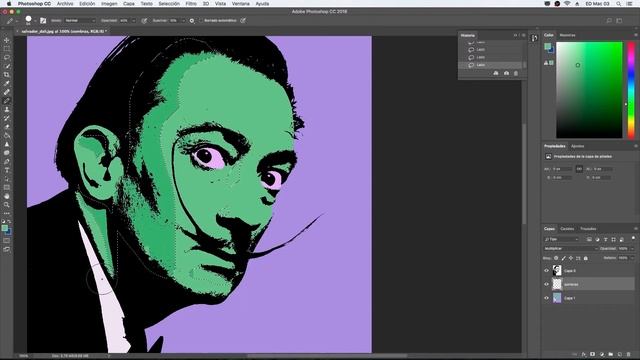This screenshot has width=640, height=360.
Task: Open the extra tools (three dots) button
Action: pyautogui.click(x=7, y=213)
